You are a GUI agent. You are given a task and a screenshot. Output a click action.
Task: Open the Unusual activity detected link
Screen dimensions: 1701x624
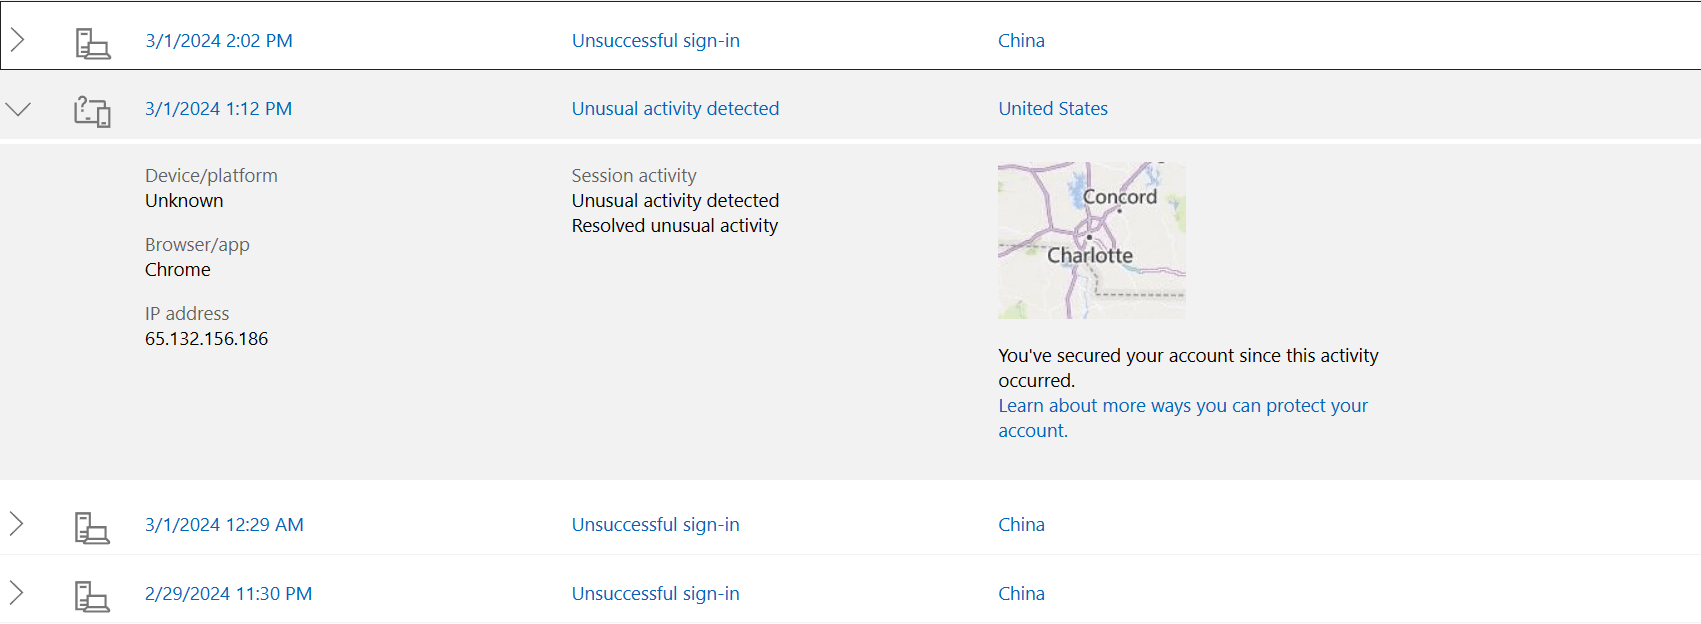675,108
